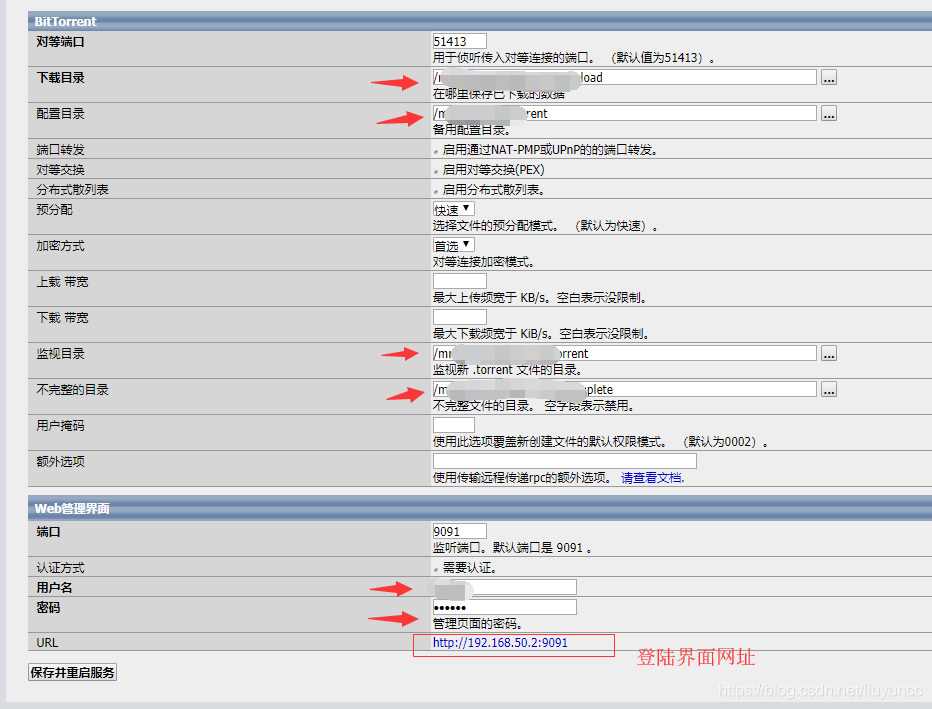Viewport: 932px width, 709px height.
Task: Click the 对等端口 field showing 51413
Action: coord(459,41)
